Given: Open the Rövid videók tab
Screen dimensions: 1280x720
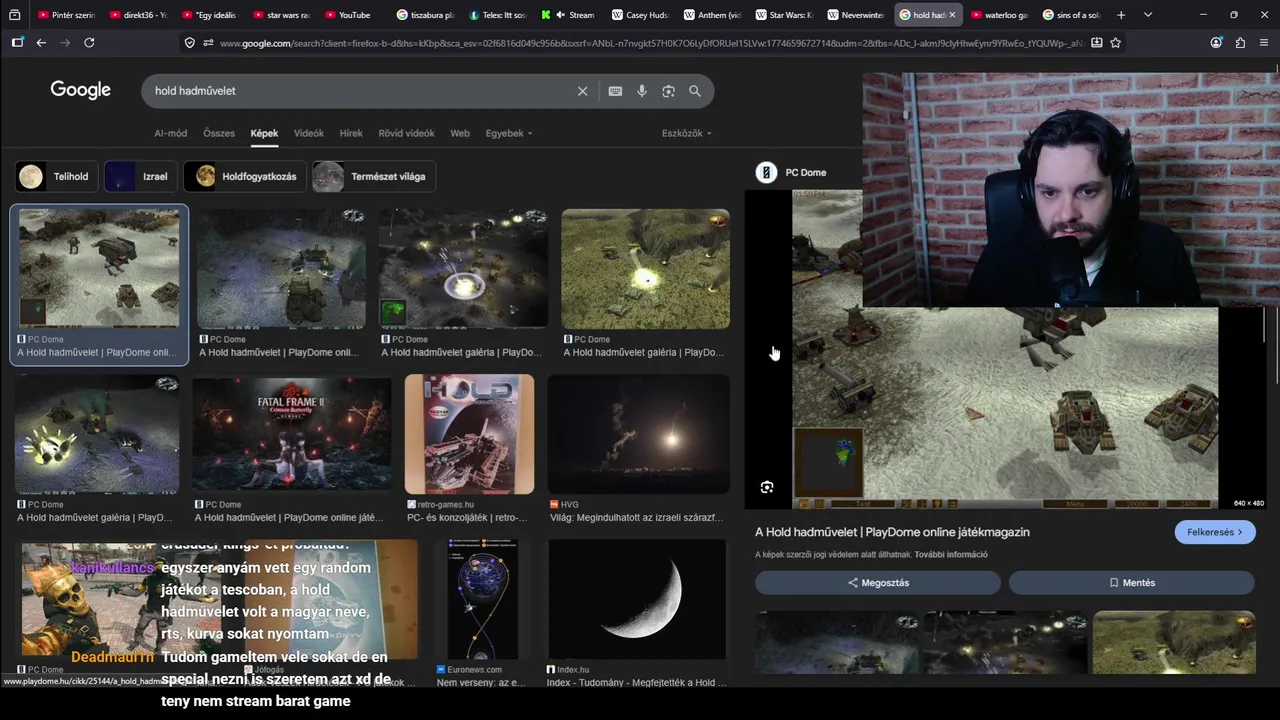Looking at the screenshot, I should [406, 133].
